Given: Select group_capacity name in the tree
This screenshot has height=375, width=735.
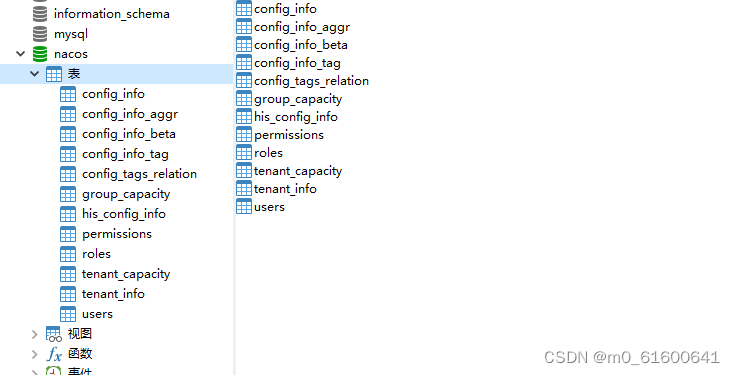Looking at the screenshot, I should click(x=126, y=194).
